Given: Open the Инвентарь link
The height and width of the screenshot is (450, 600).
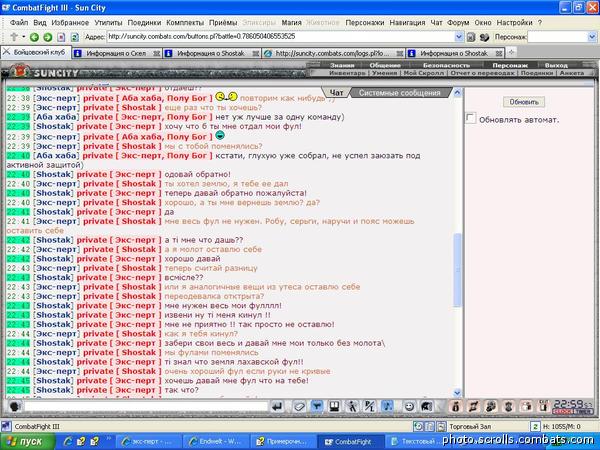Looking at the screenshot, I should tap(347, 73).
